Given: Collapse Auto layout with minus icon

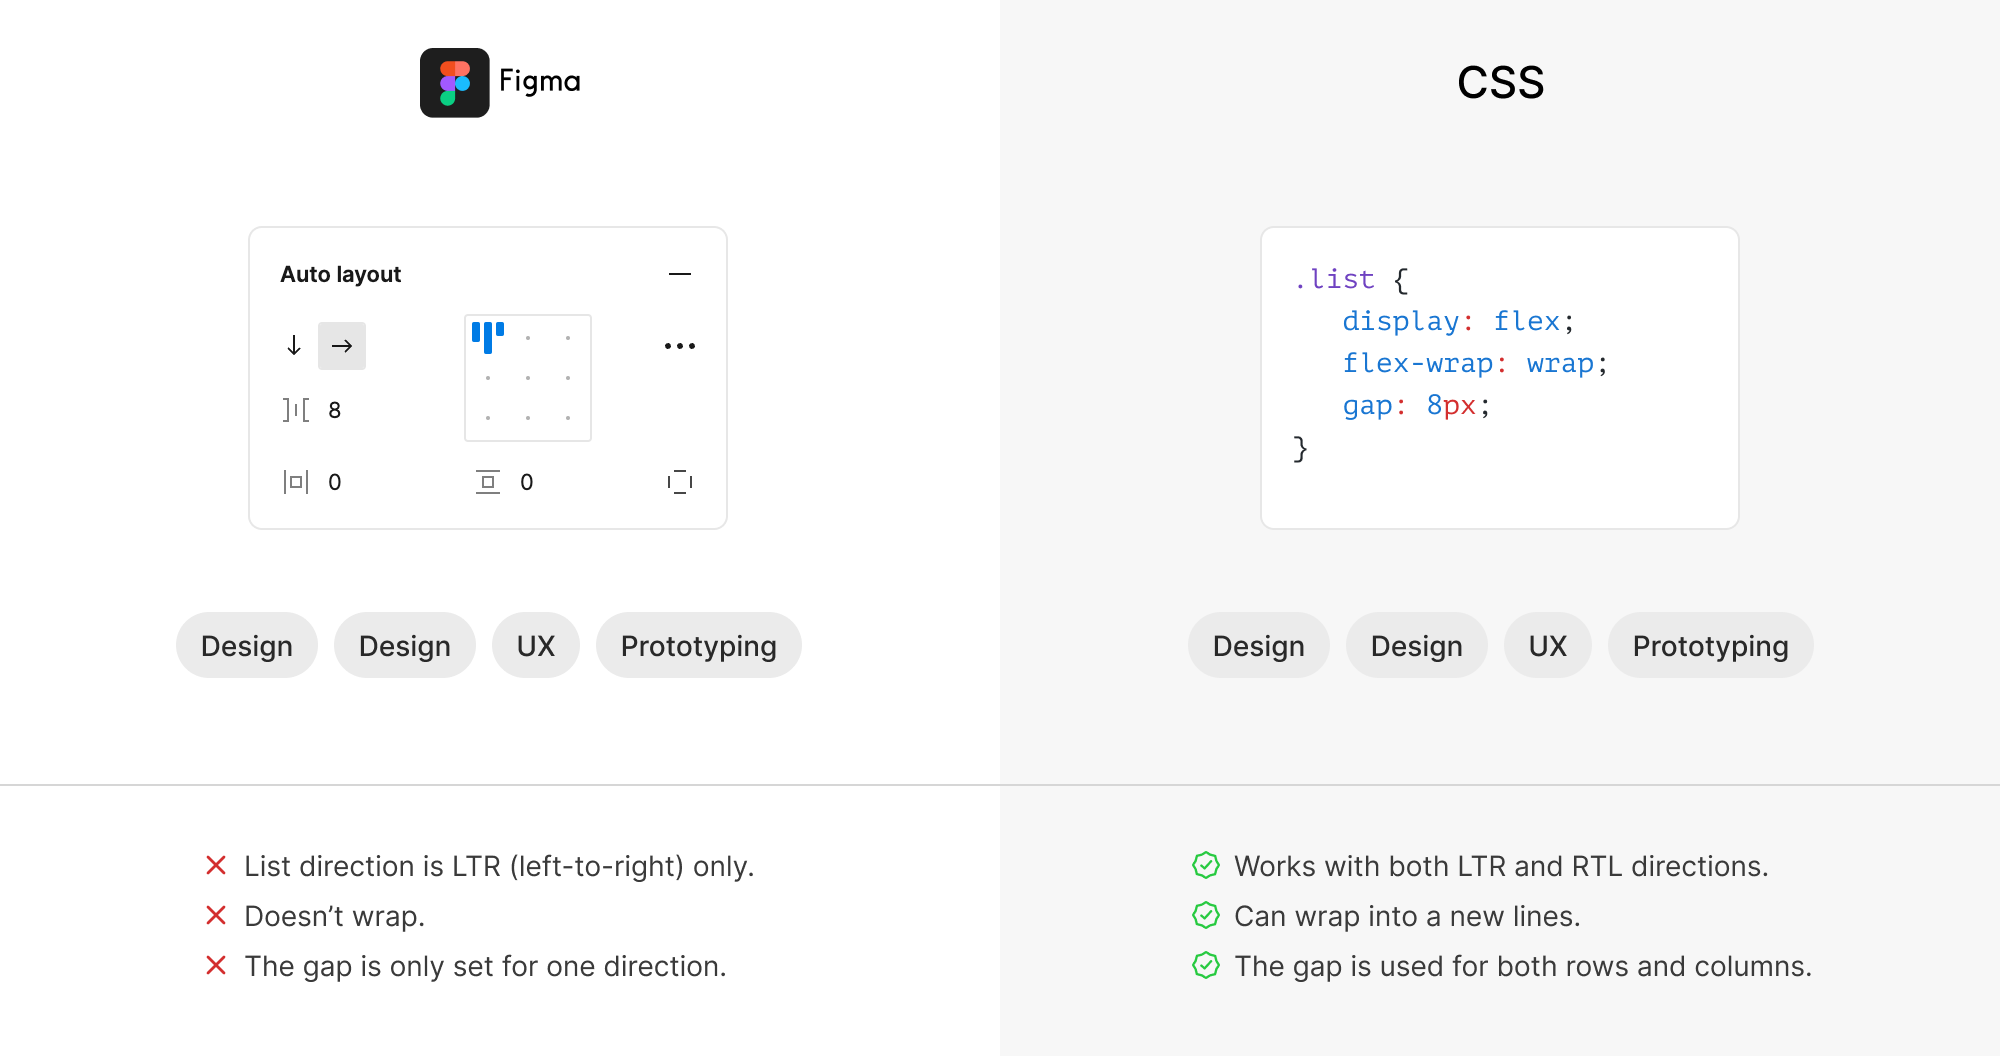Looking at the screenshot, I should (680, 274).
